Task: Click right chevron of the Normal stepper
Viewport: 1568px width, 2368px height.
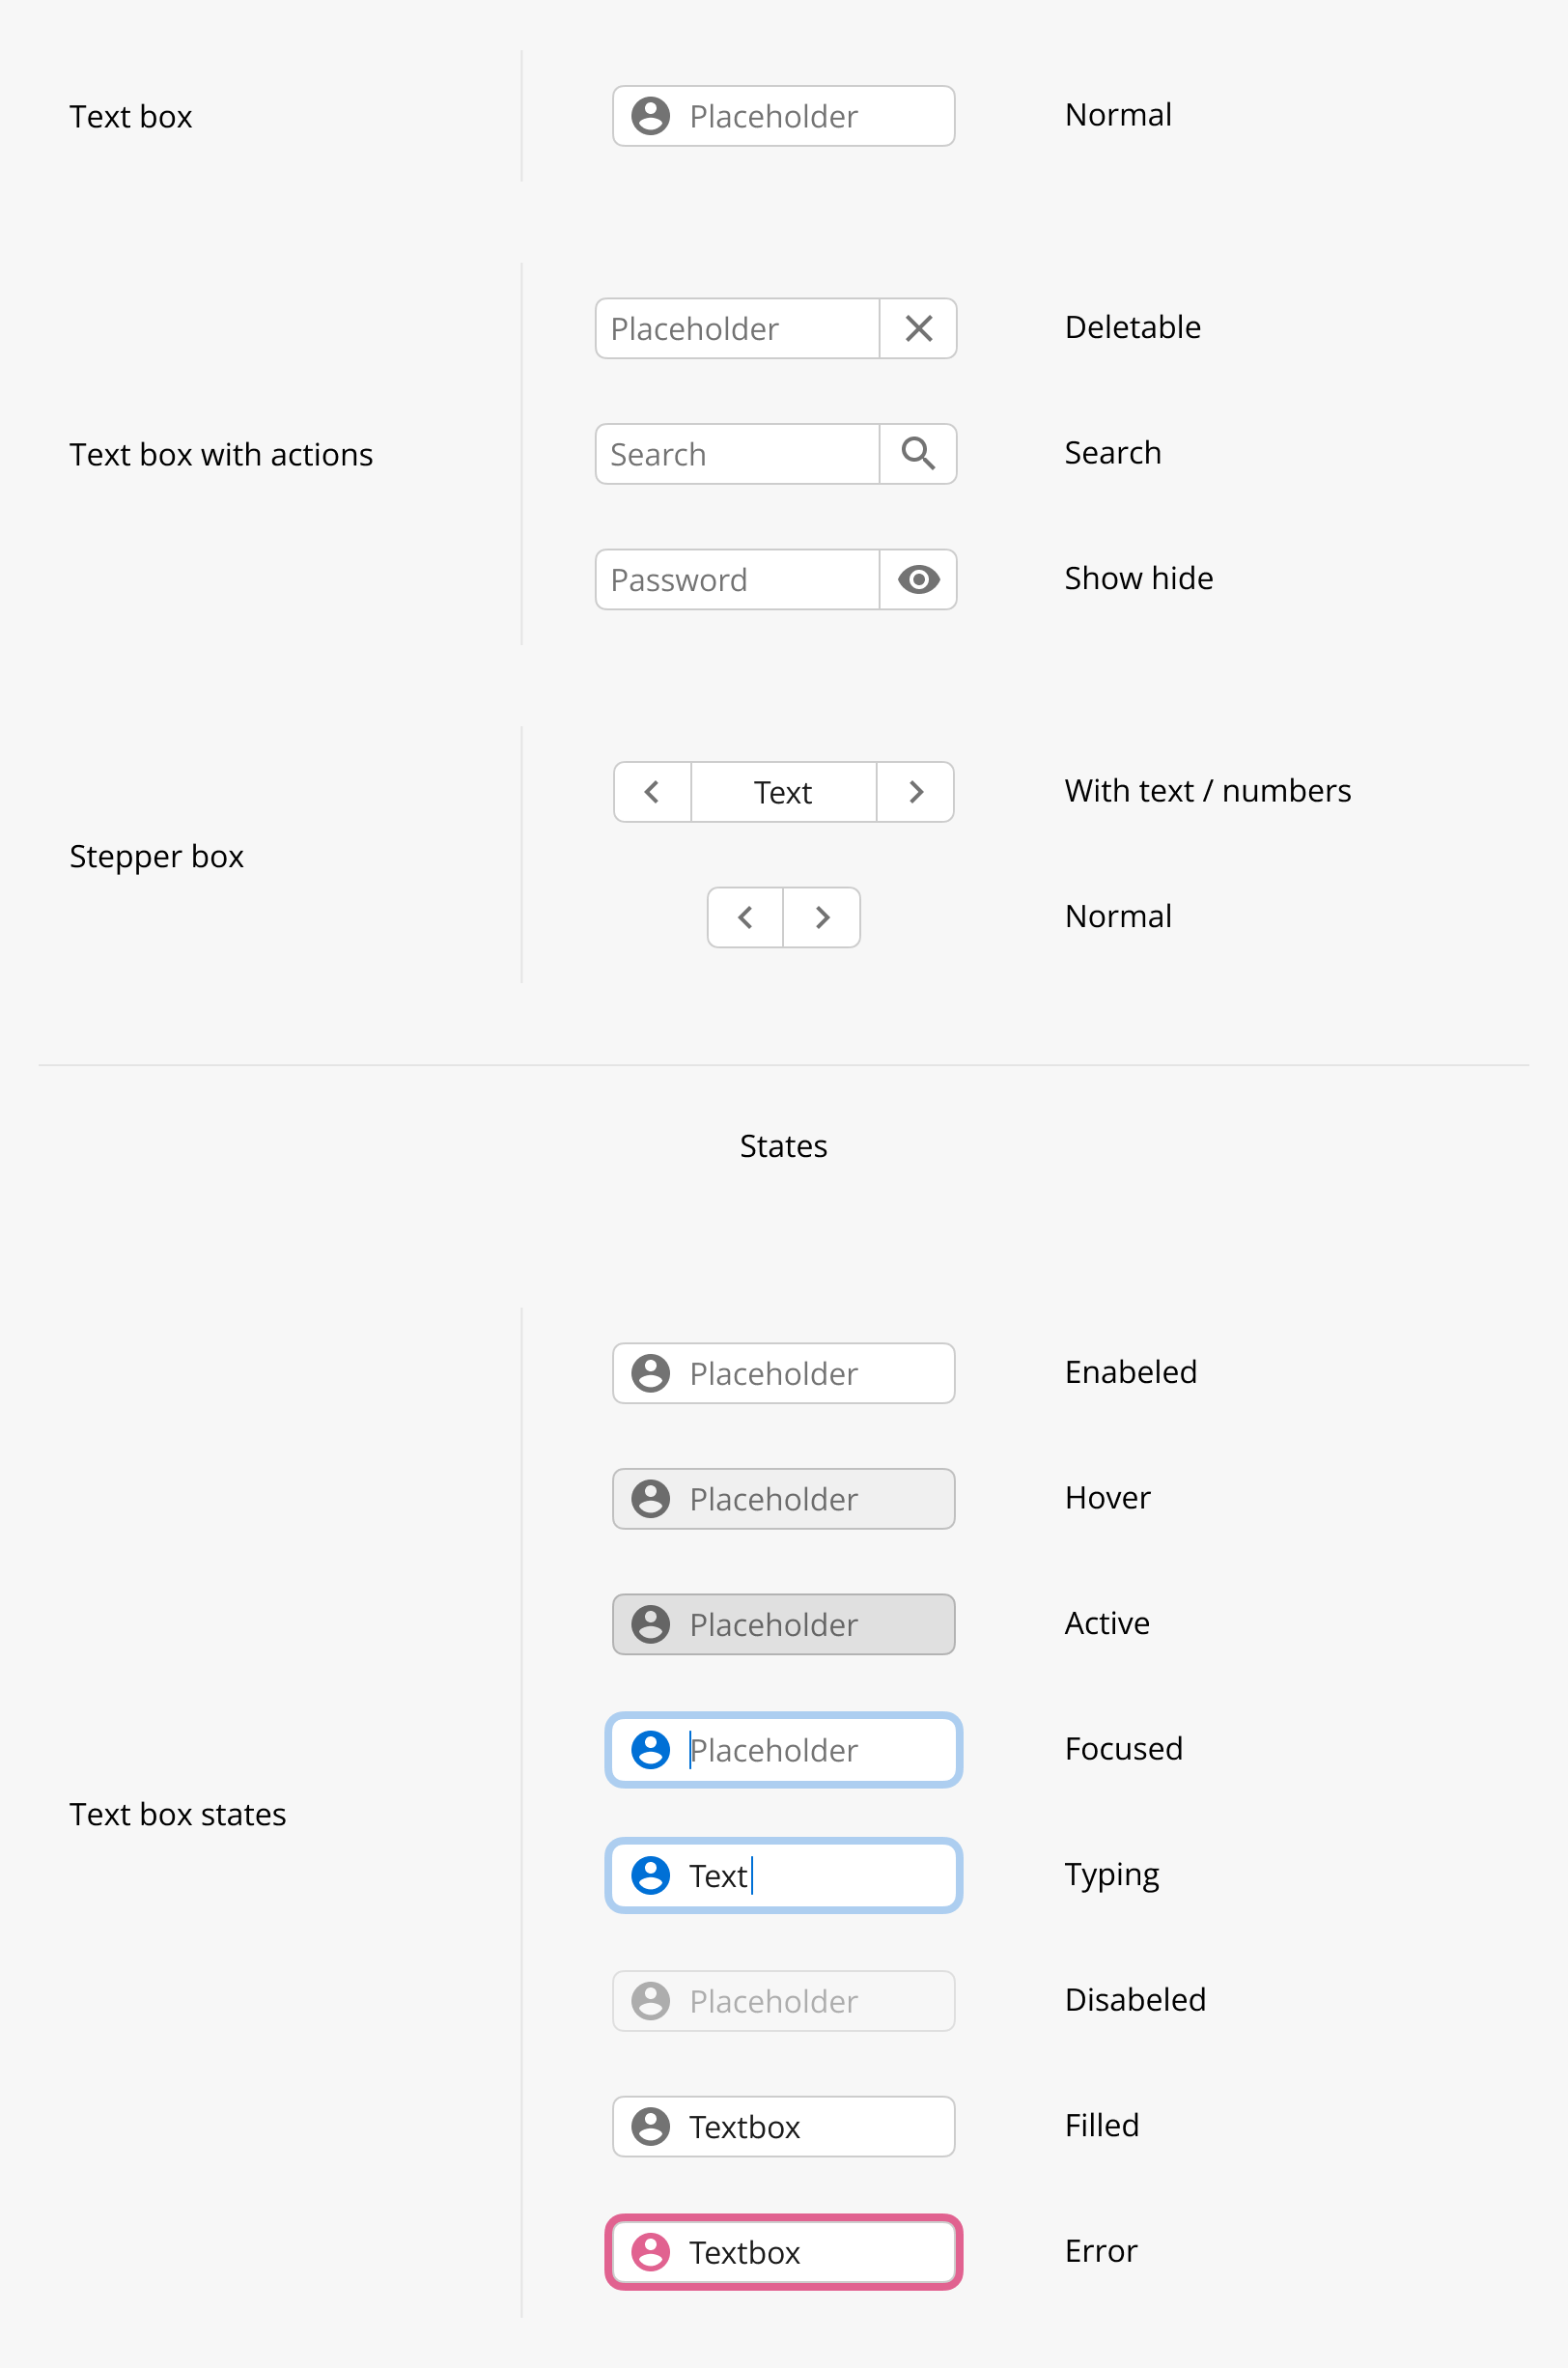Action: point(822,917)
